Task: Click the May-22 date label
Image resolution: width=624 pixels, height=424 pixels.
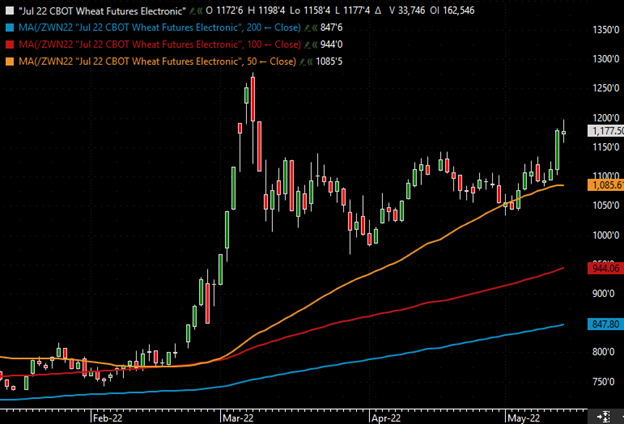Action: pos(524,418)
